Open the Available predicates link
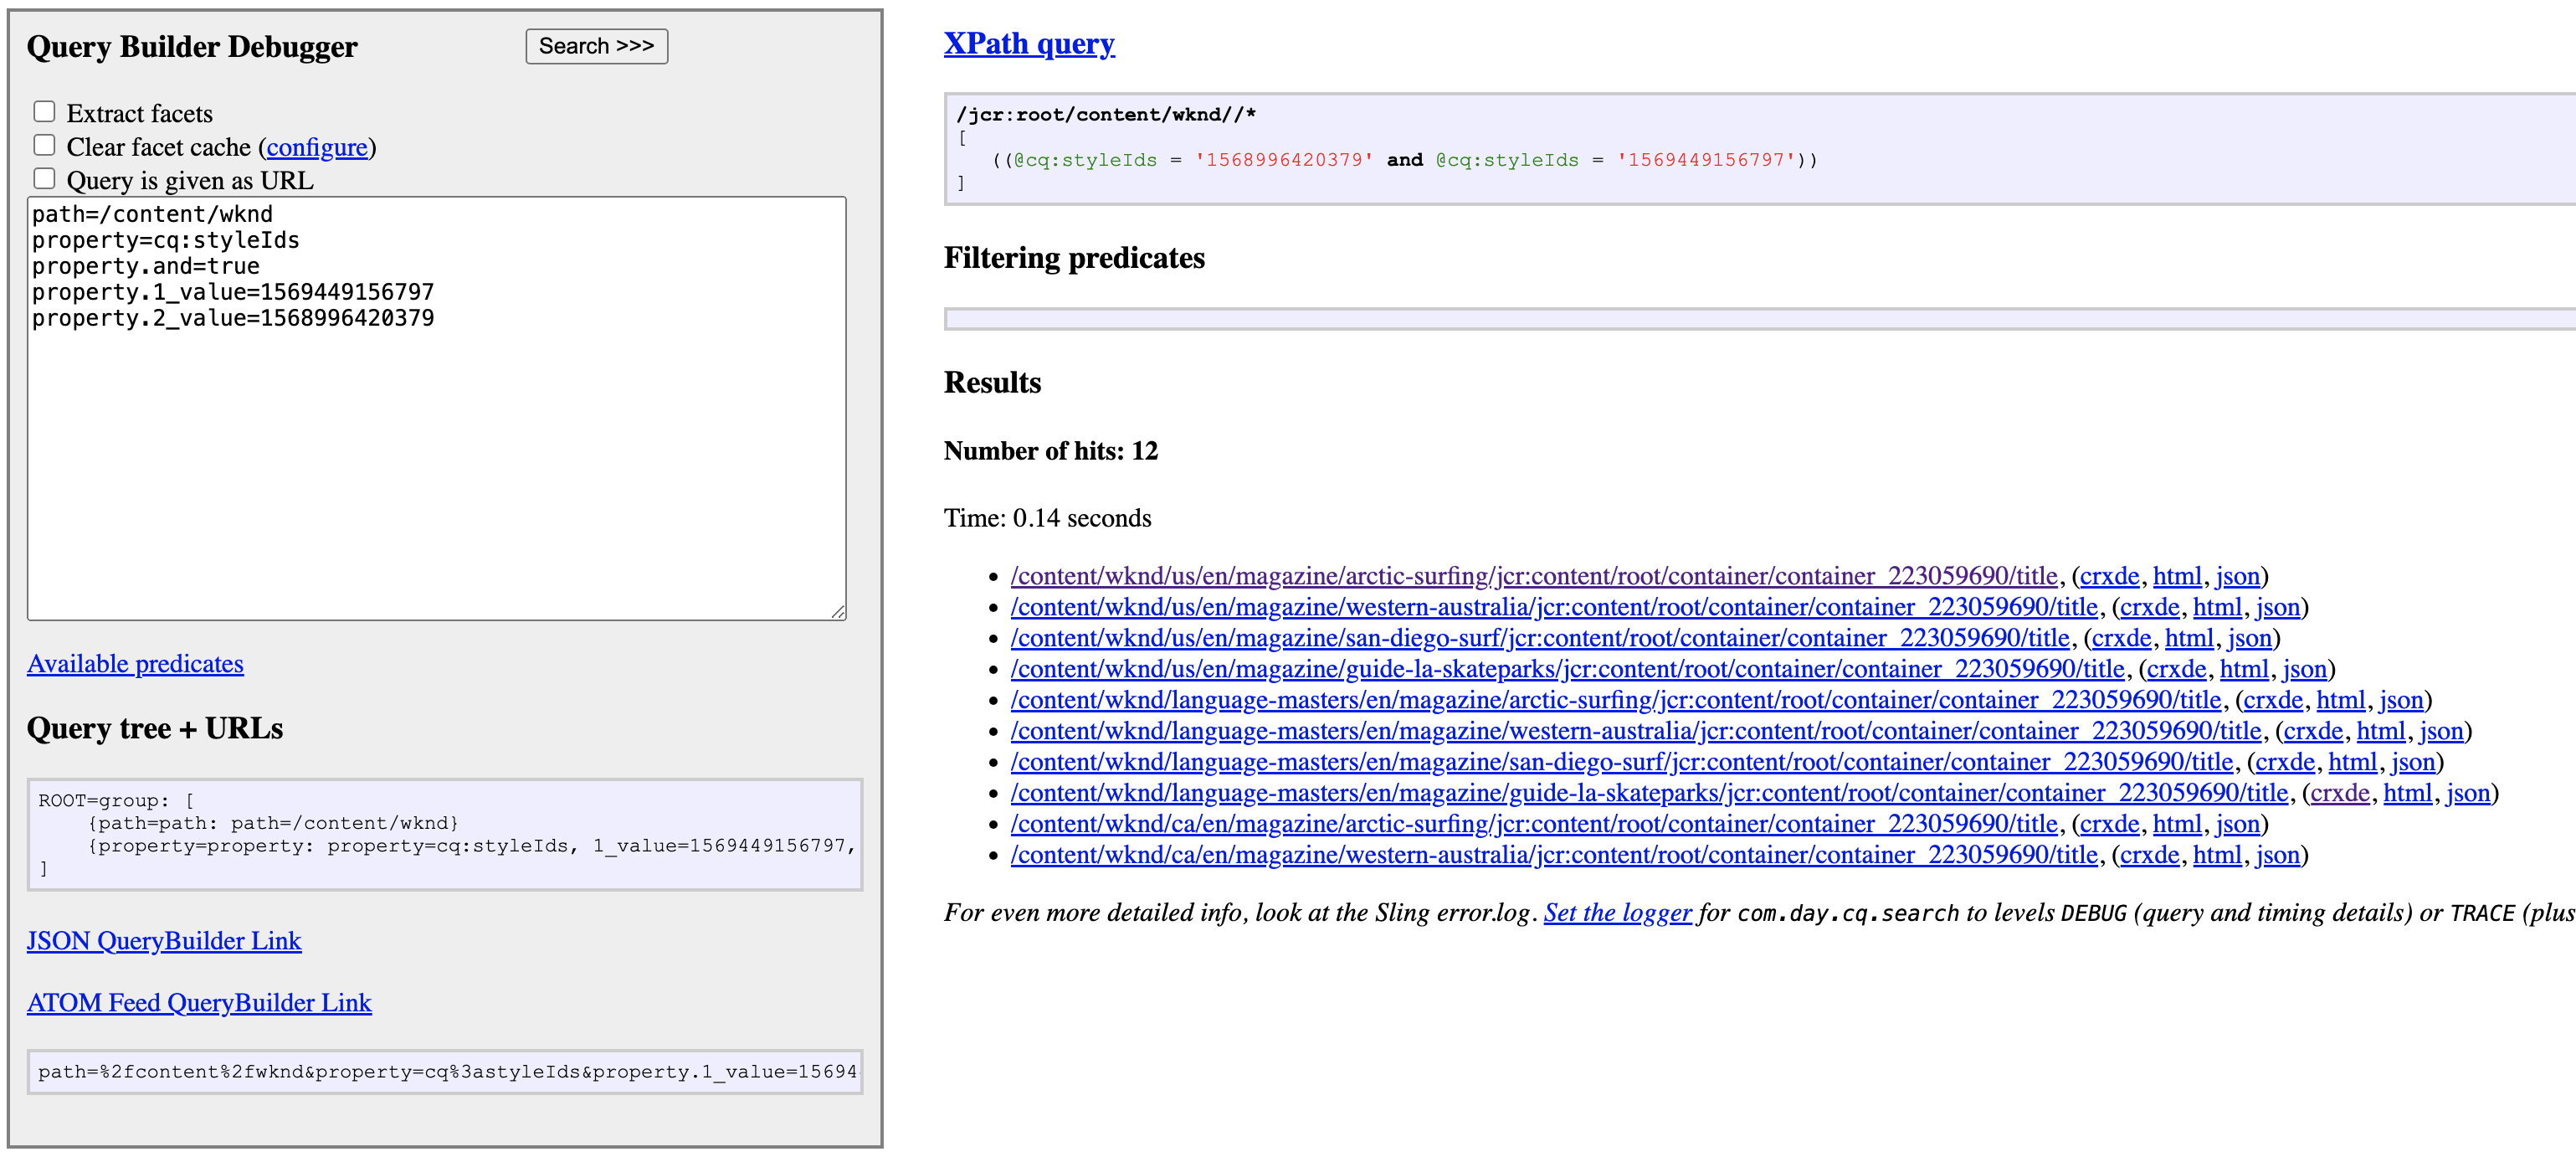This screenshot has height=1157, width=2576. click(x=136, y=663)
